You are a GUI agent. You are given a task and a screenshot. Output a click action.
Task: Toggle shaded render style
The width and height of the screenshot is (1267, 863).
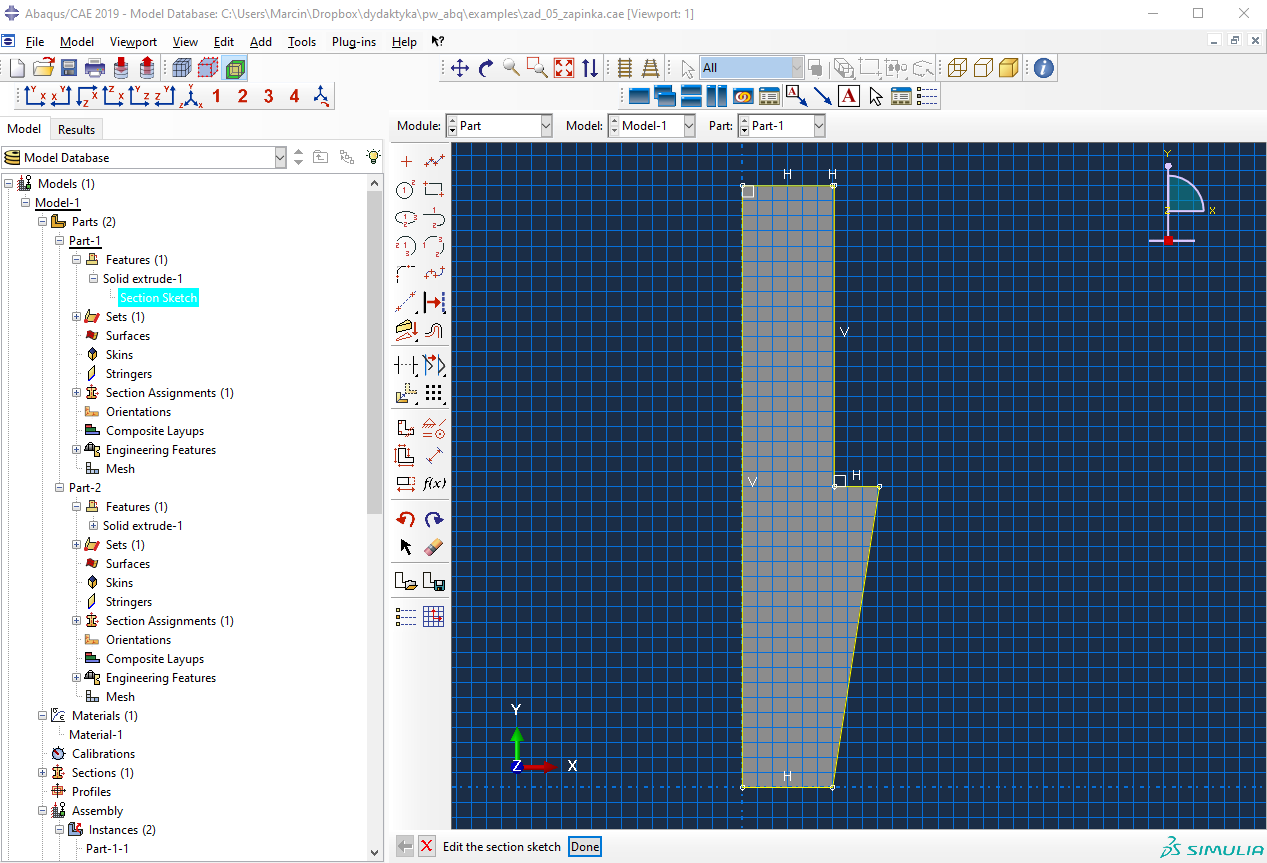point(1009,68)
